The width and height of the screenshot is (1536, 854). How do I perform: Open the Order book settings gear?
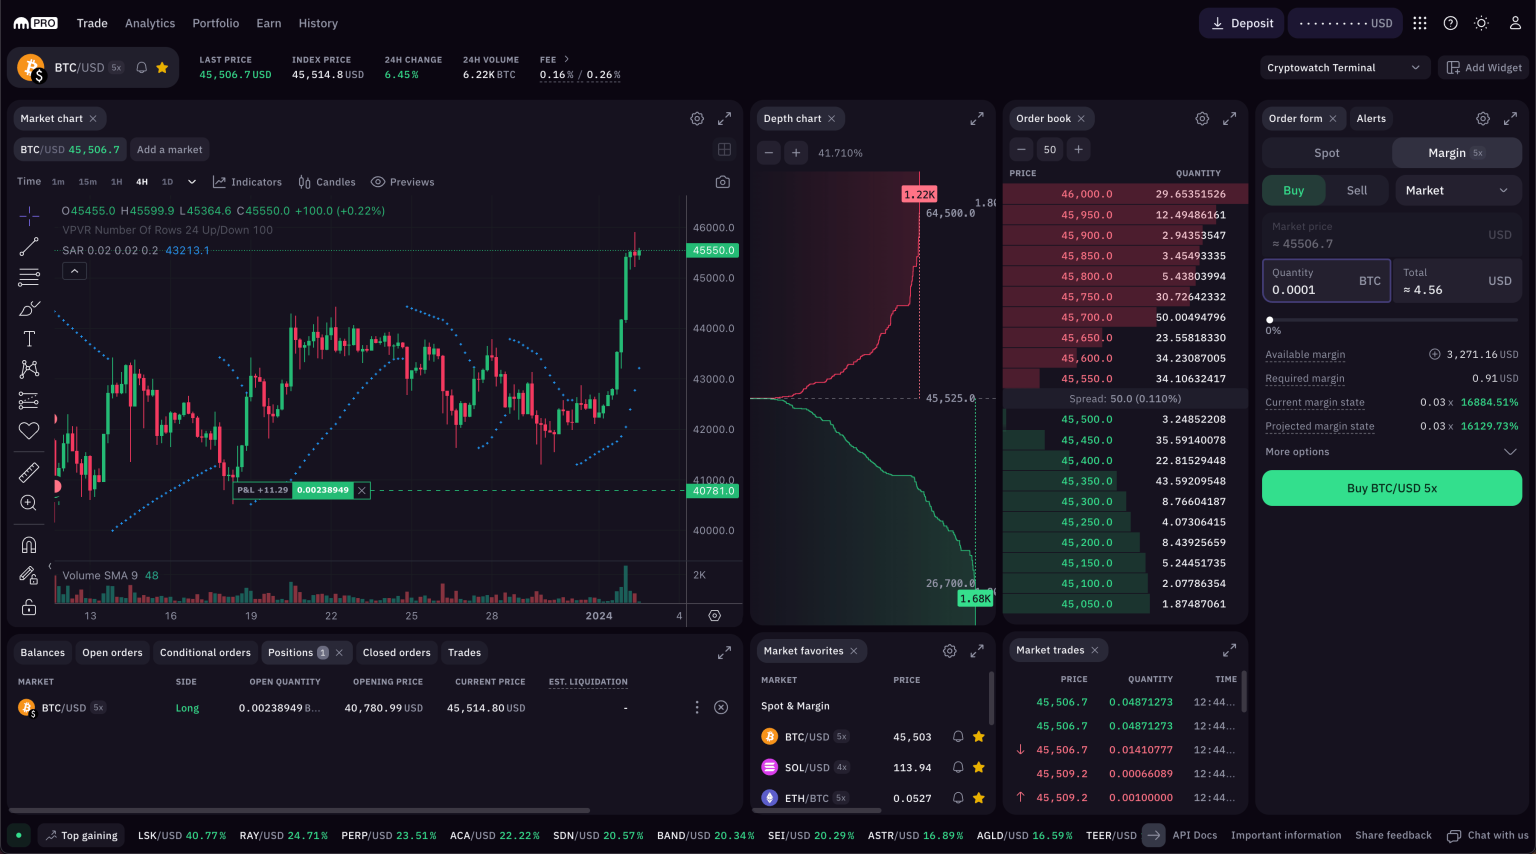coord(1202,118)
